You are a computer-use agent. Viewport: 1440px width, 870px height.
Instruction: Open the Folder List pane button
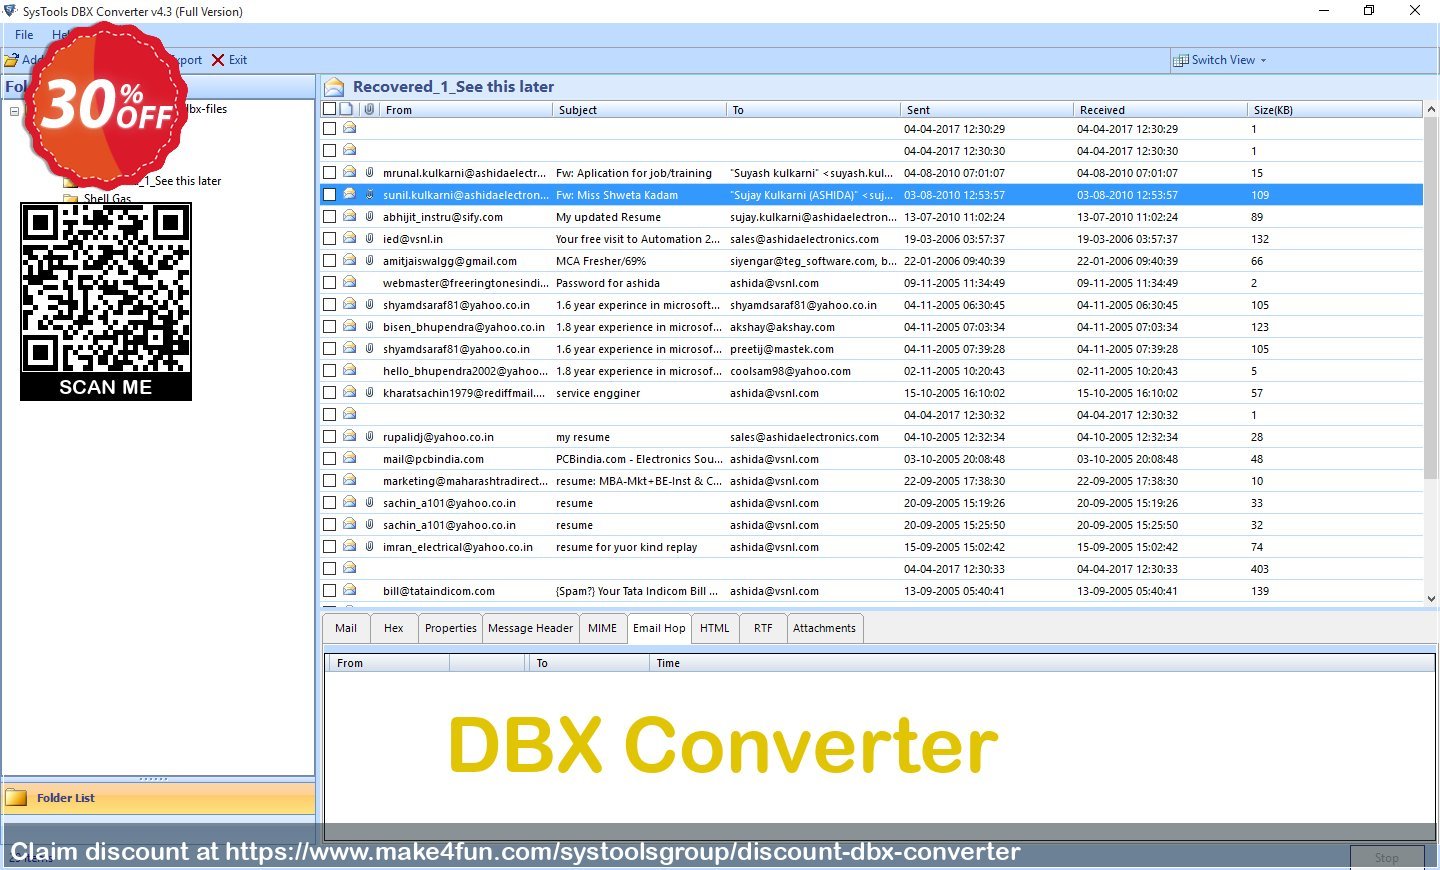[158, 798]
